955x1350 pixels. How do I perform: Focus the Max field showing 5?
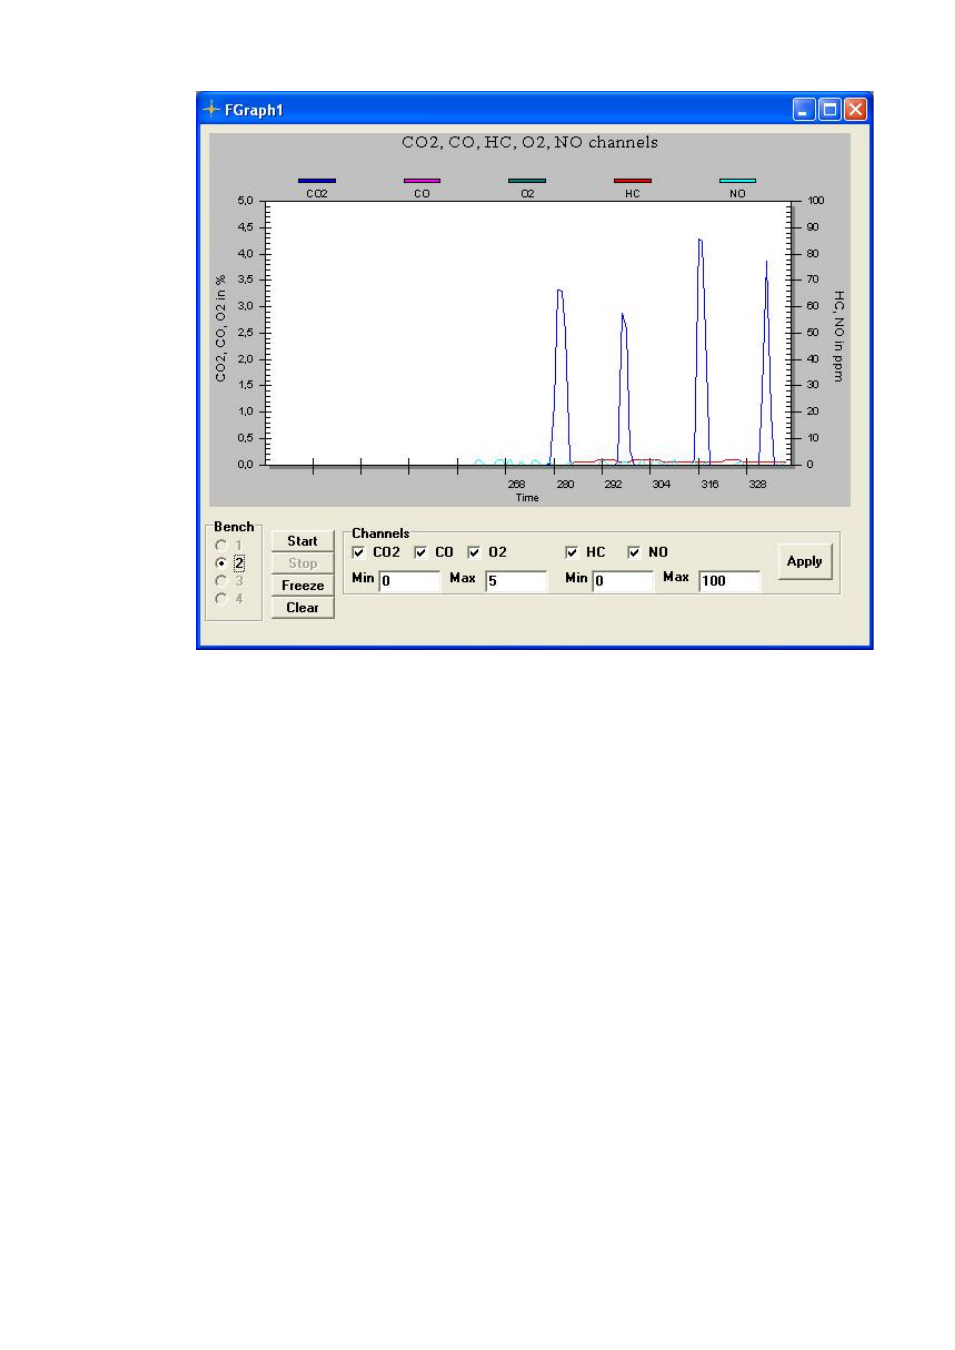click(x=516, y=581)
